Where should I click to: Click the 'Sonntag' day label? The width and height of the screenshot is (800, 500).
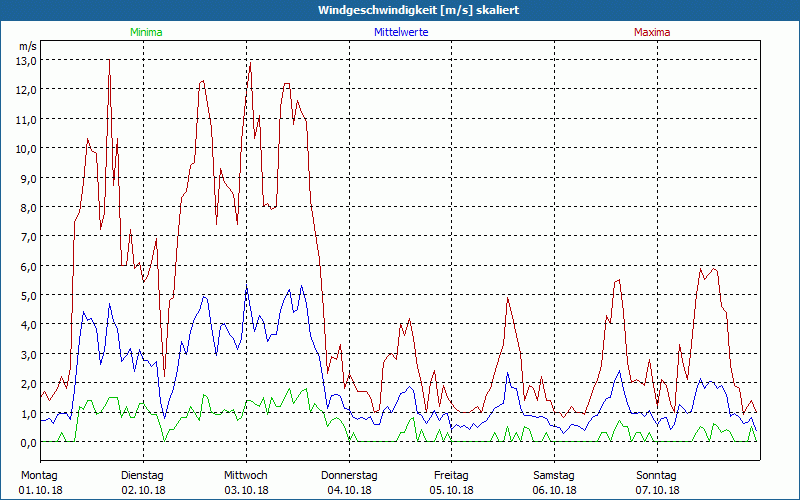(x=656, y=476)
